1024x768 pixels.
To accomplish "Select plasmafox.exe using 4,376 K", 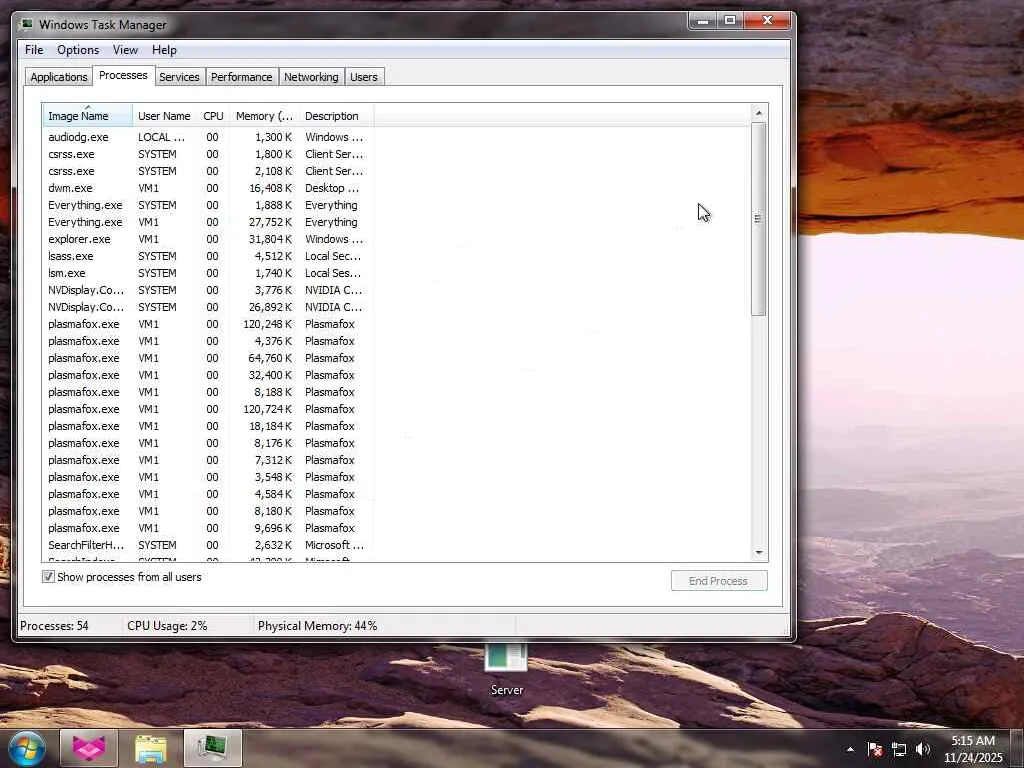I will point(208,341).
